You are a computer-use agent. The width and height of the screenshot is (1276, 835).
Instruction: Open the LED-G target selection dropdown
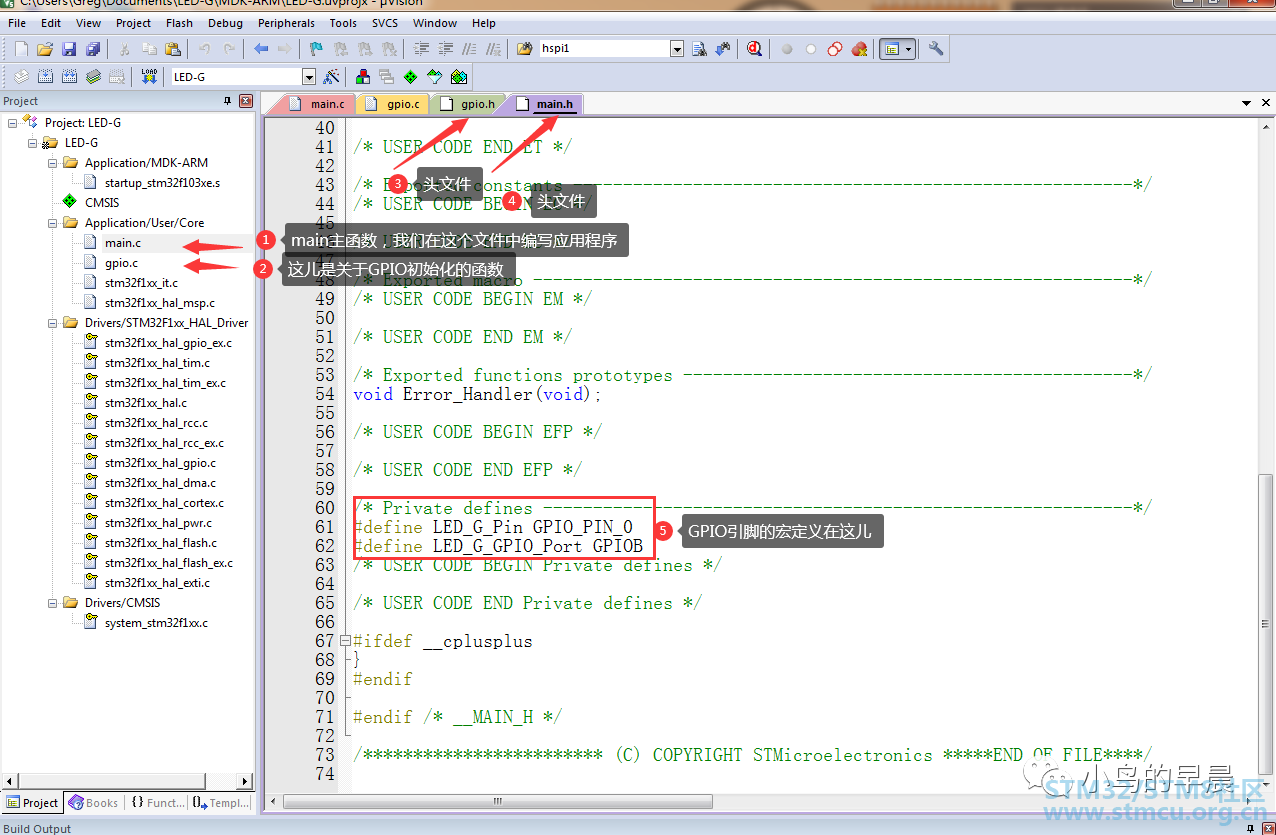(308, 77)
